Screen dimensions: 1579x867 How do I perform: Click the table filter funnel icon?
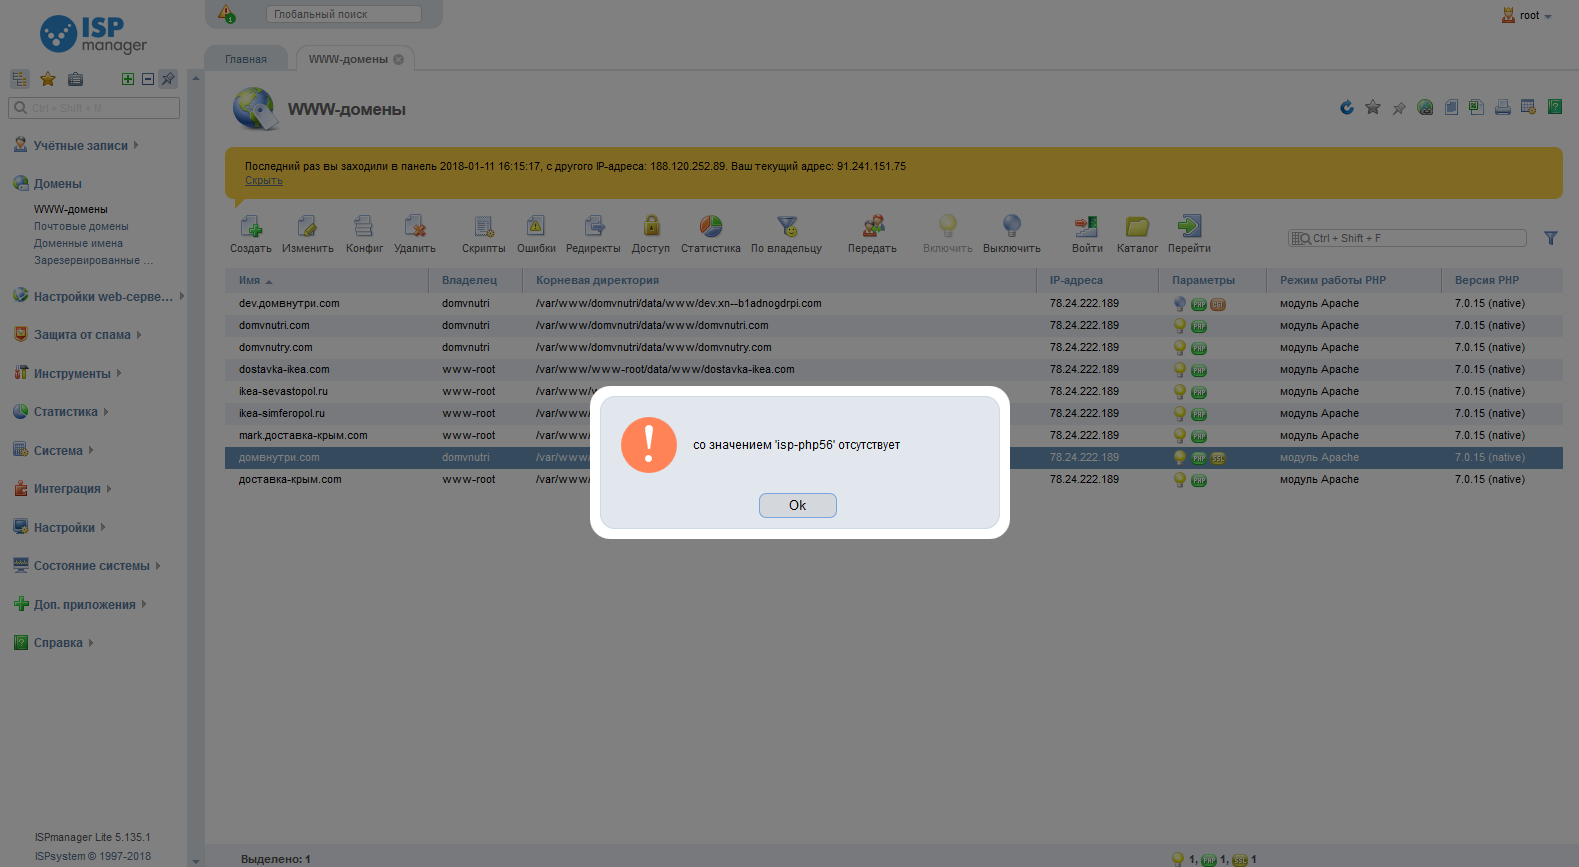click(1551, 238)
